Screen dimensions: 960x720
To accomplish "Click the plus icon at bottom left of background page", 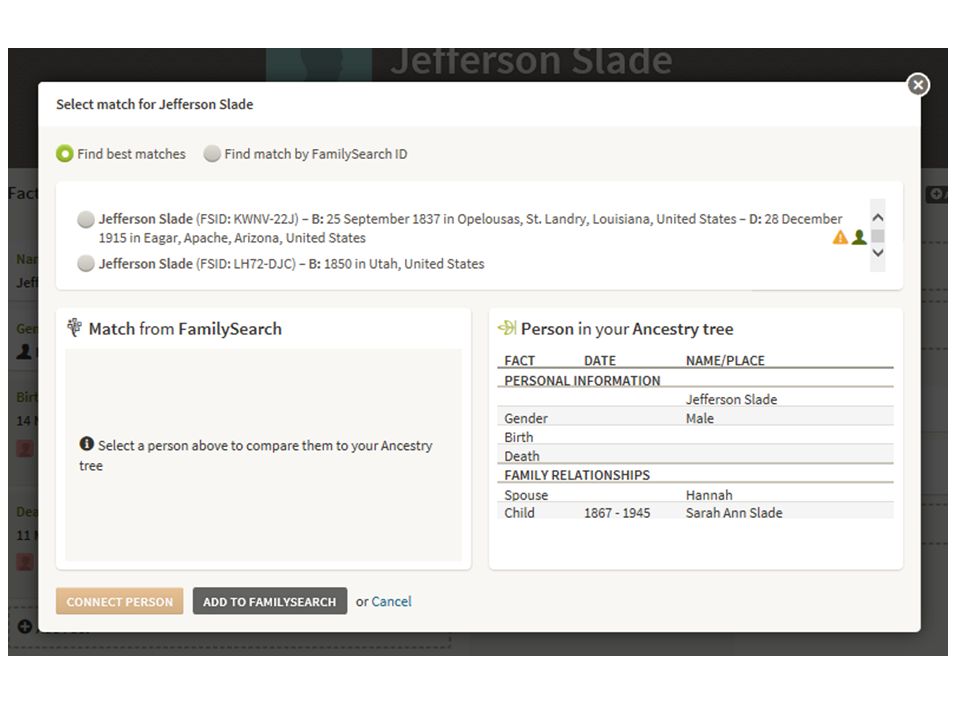I will coord(24,626).
